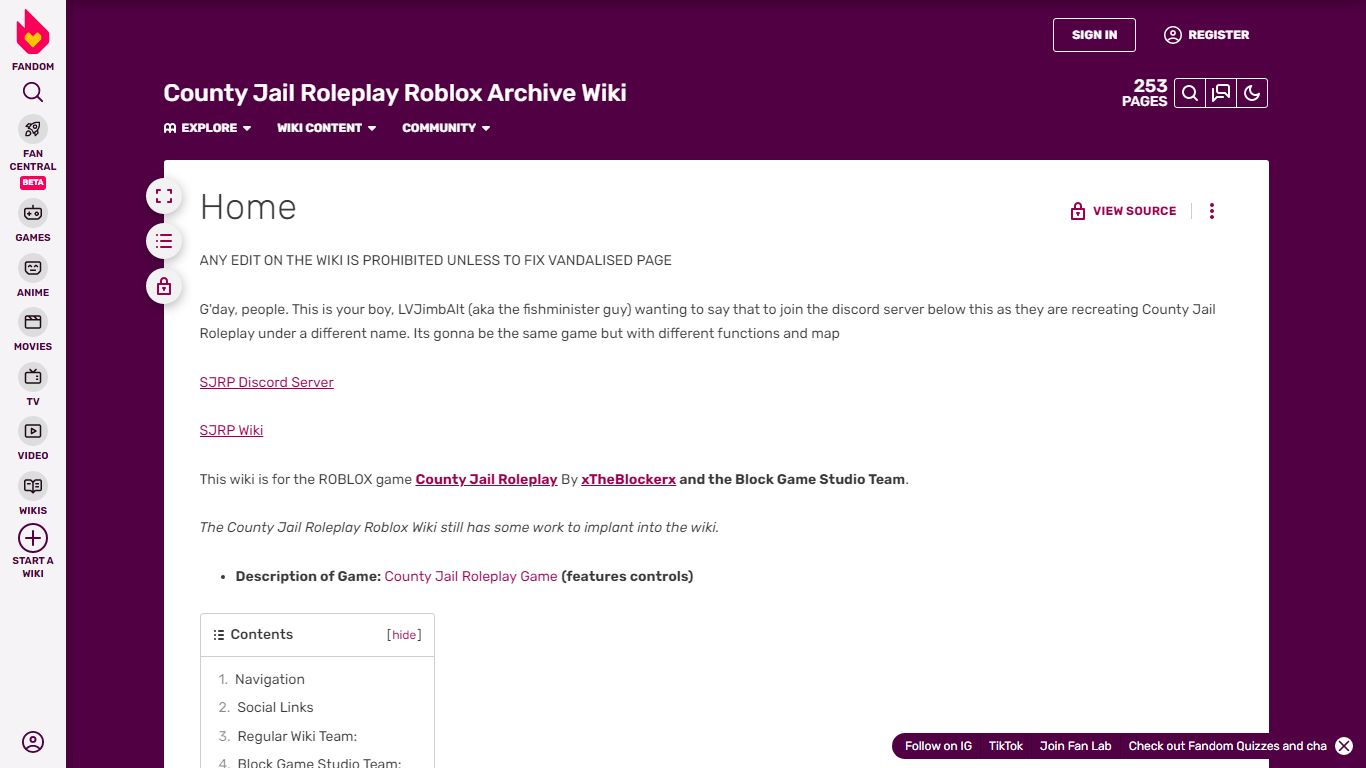Image resolution: width=1366 pixels, height=768 pixels.
Task: Toggle dark theme with the moon icon
Action: click(1252, 93)
